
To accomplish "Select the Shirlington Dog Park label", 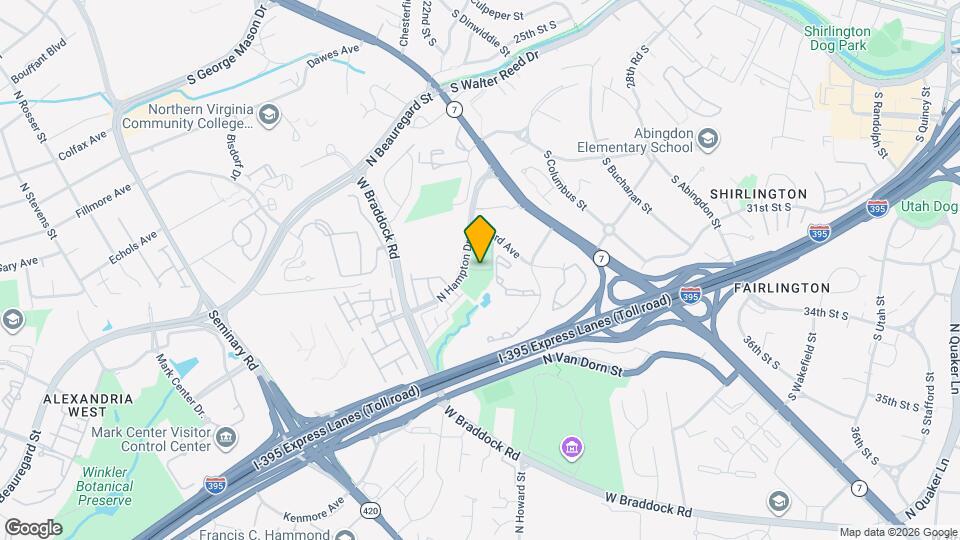I will pyautogui.click(x=838, y=38).
